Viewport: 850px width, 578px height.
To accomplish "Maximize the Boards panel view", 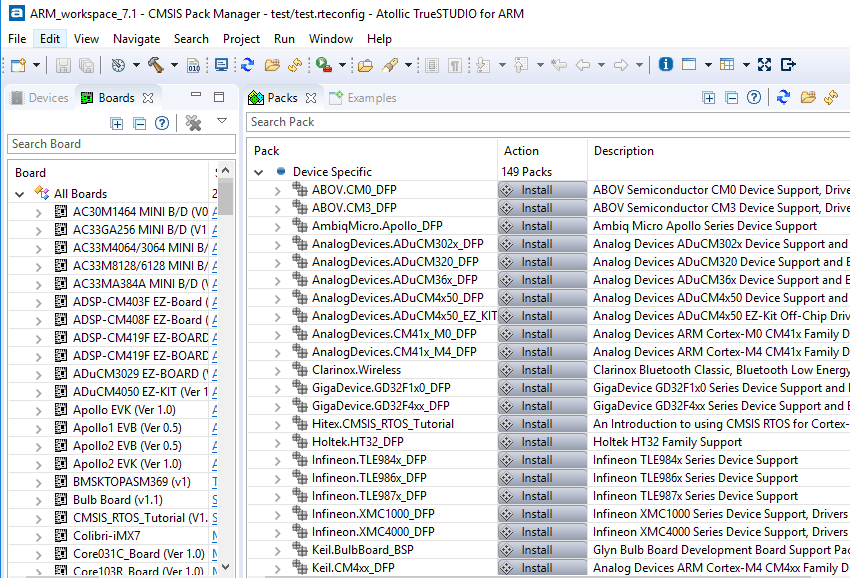I will pyautogui.click(x=219, y=97).
